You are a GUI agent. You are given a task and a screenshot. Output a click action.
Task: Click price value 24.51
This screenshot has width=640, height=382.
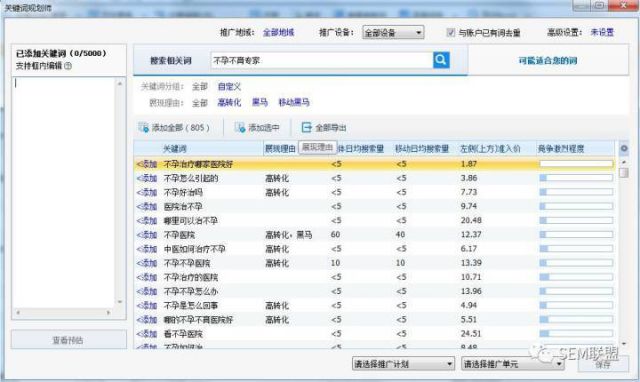coord(471,334)
